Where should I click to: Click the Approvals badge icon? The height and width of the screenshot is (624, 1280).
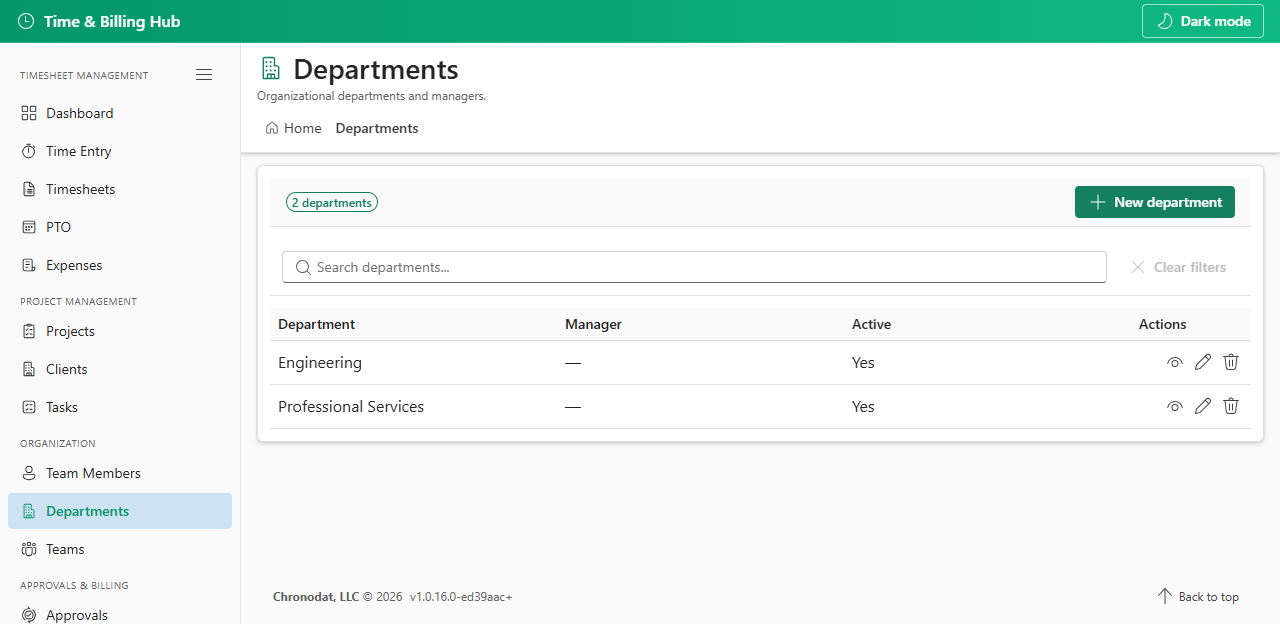point(29,615)
